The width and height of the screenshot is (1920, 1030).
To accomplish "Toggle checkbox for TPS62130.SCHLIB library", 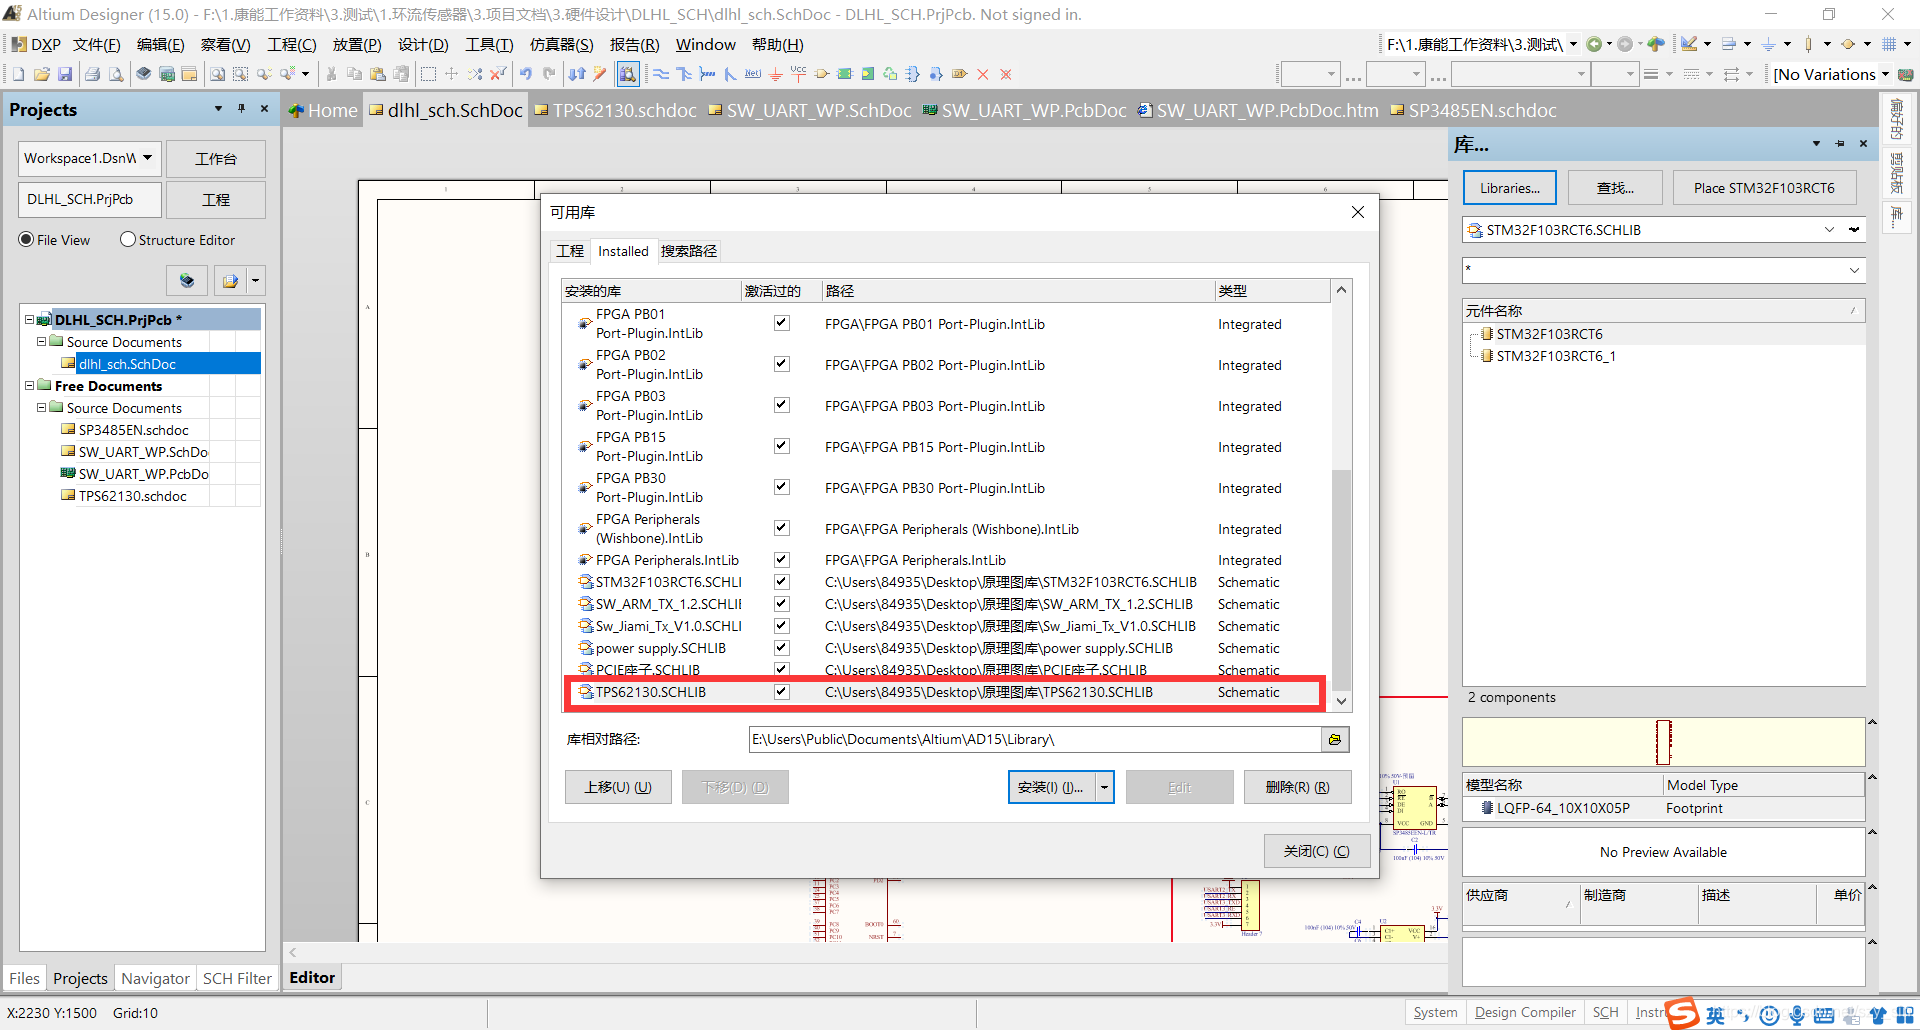I will [782, 691].
